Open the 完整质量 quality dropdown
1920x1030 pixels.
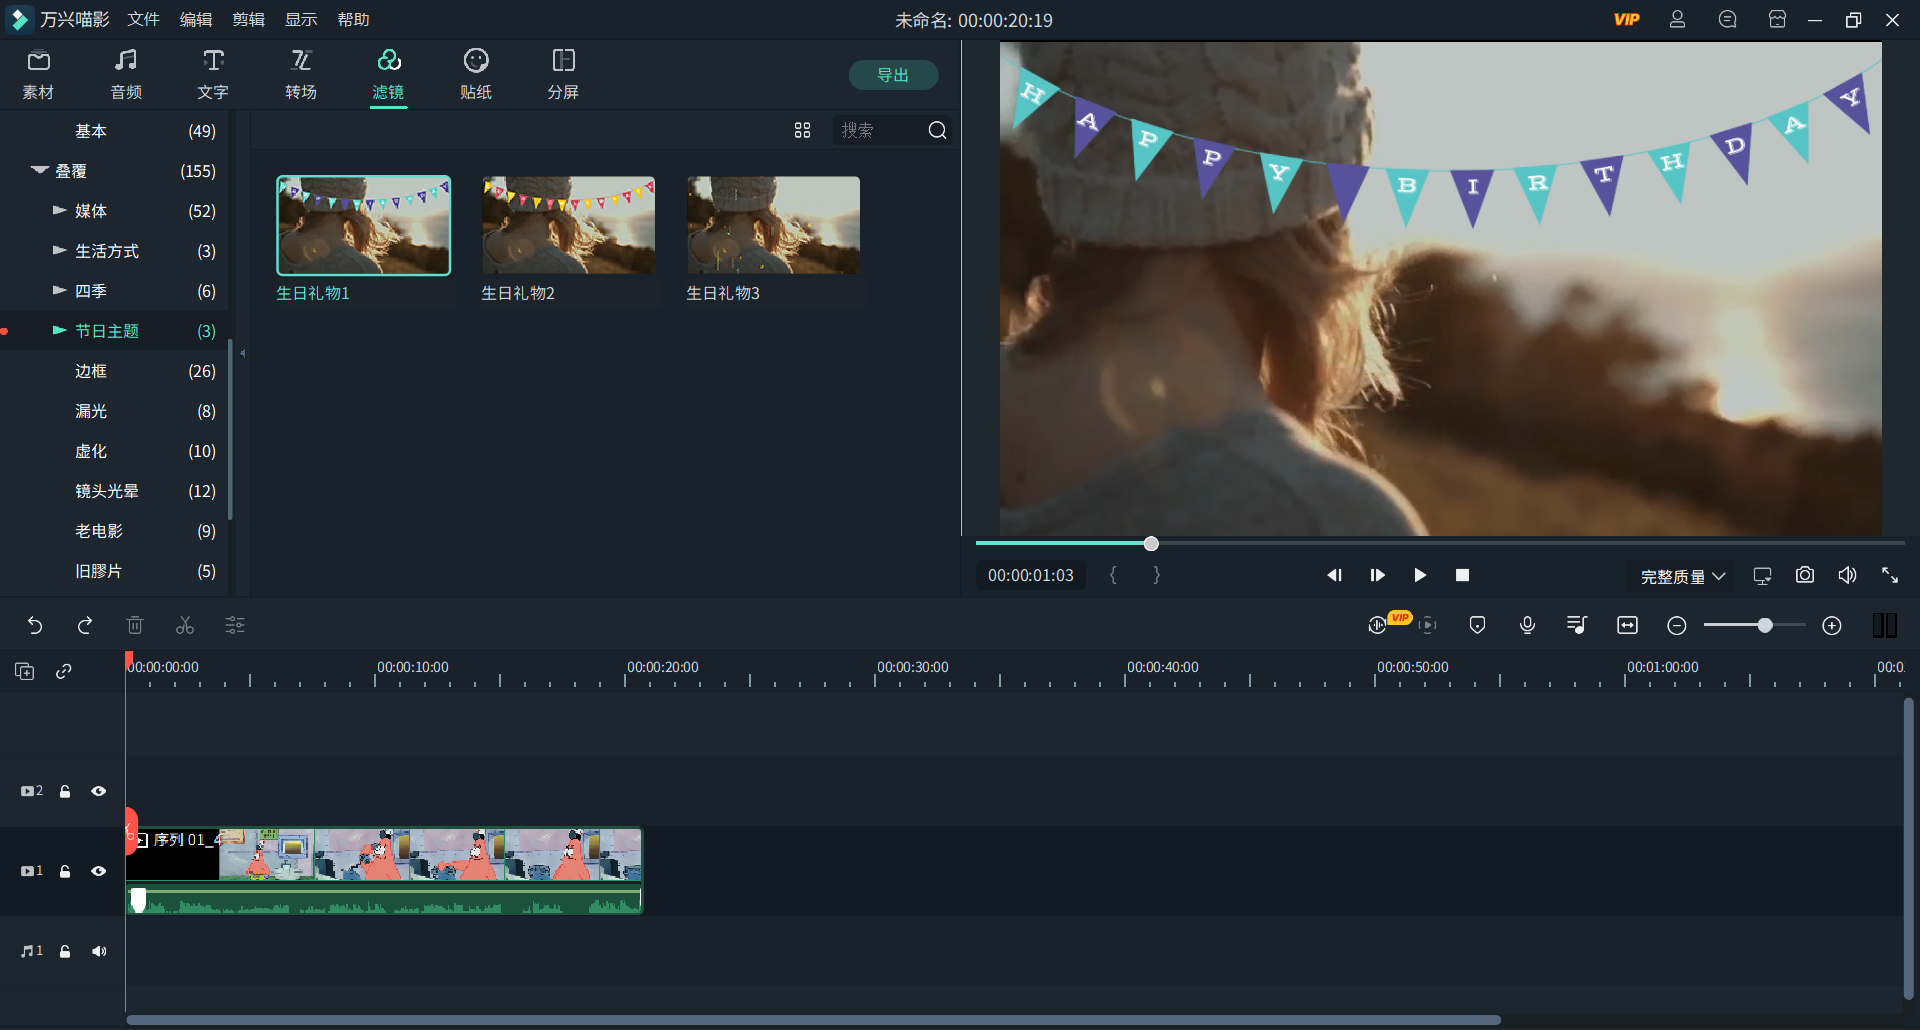click(1682, 576)
